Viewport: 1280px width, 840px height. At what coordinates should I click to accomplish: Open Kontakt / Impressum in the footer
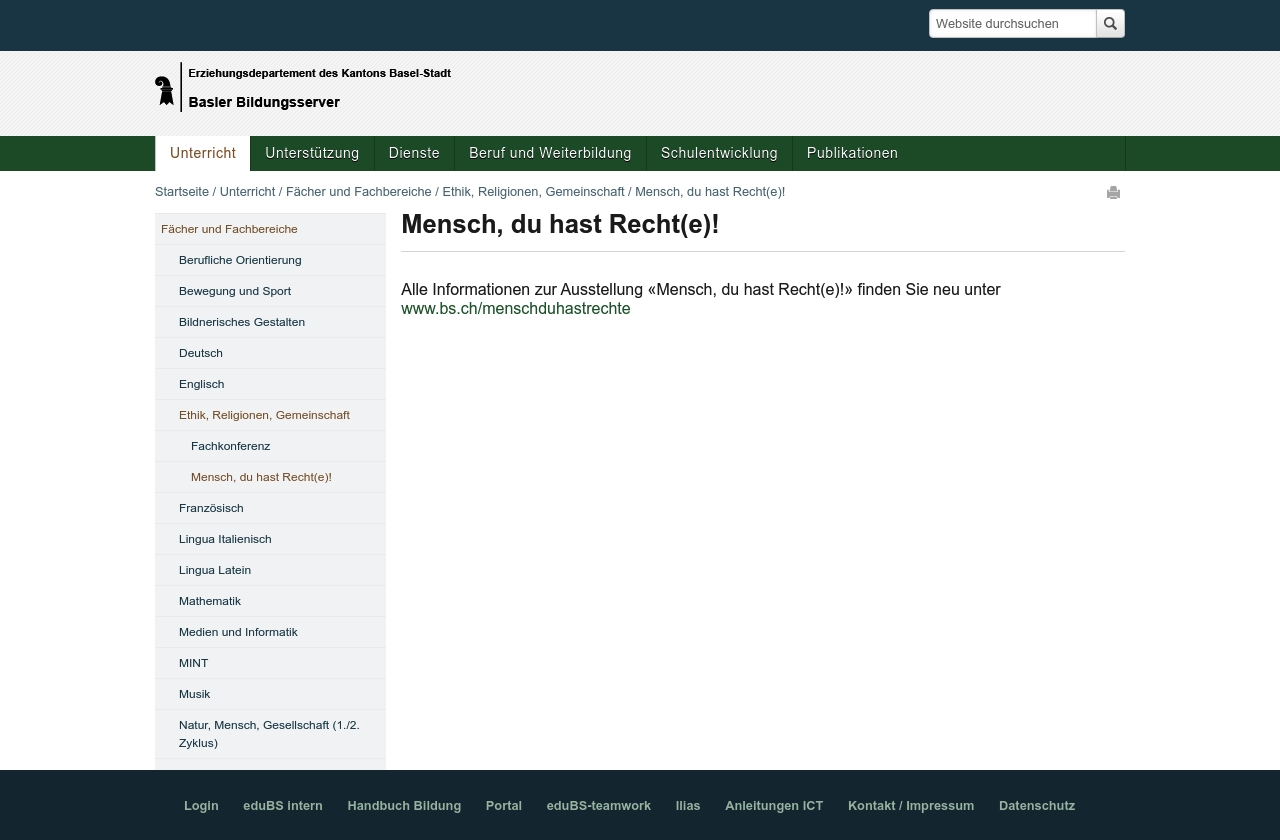(911, 806)
